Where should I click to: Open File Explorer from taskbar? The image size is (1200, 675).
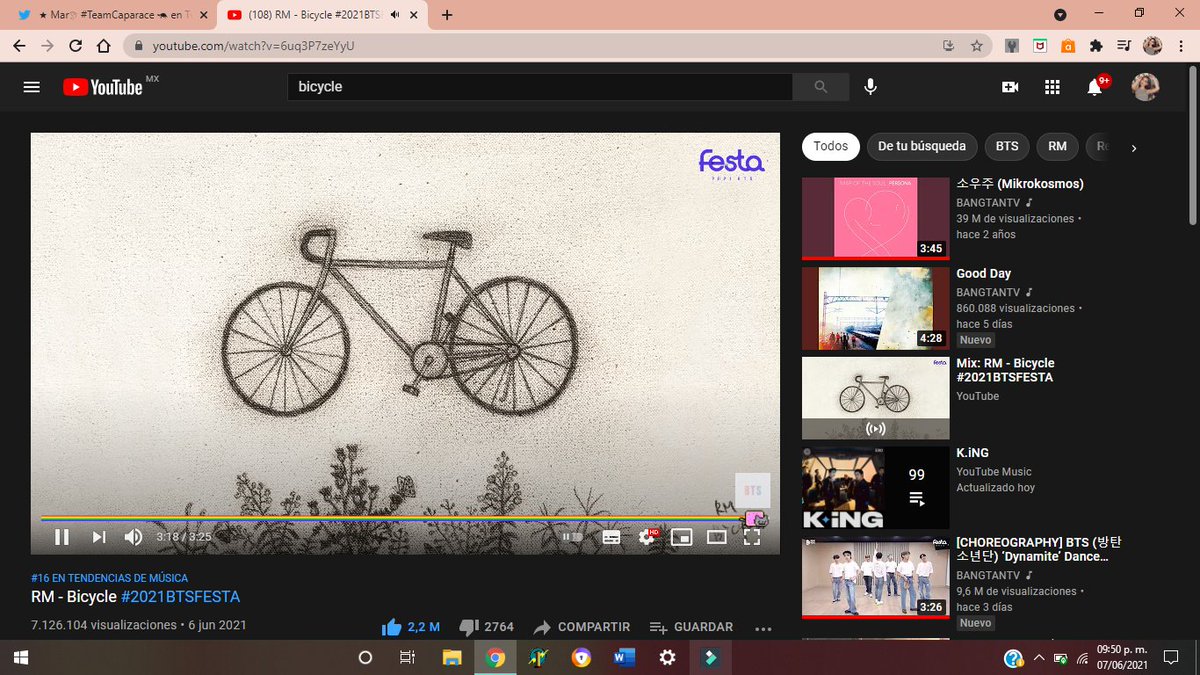click(452, 657)
